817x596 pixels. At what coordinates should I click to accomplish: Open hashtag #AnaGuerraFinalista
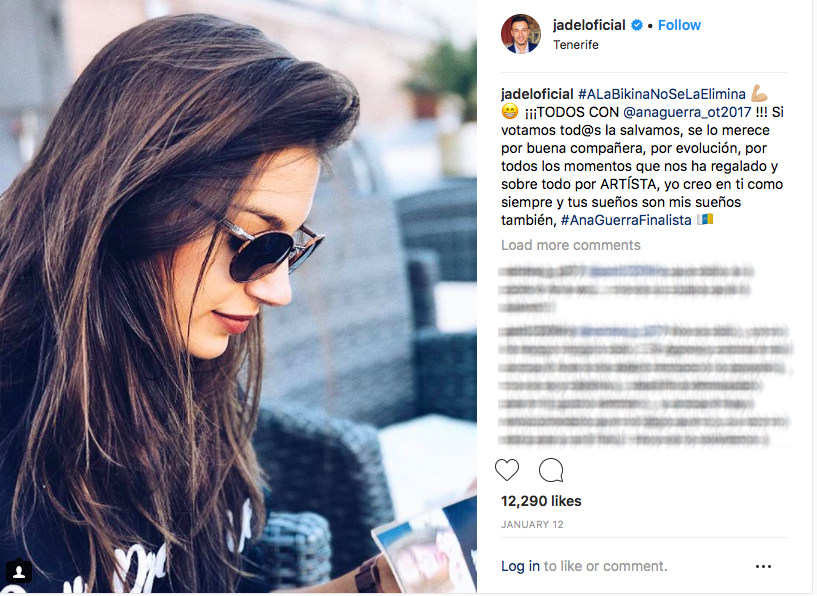point(626,220)
